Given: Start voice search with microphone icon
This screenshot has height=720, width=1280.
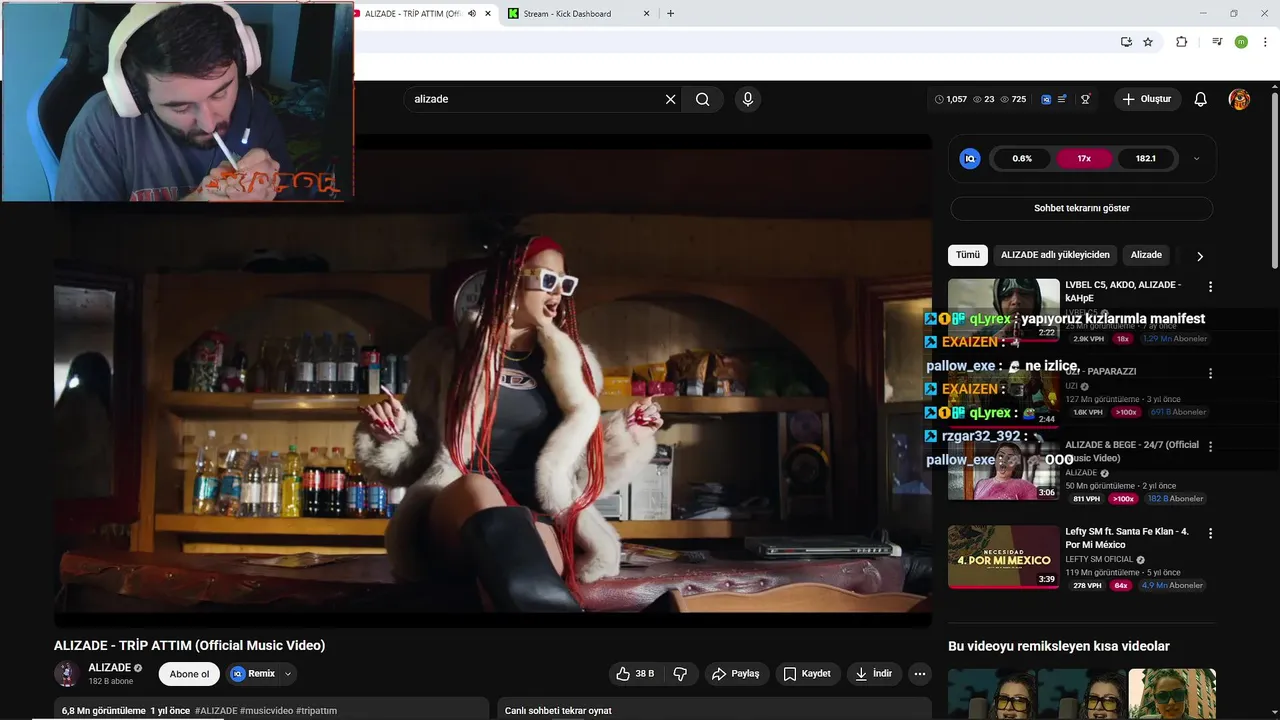Looking at the screenshot, I should click(747, 99).
